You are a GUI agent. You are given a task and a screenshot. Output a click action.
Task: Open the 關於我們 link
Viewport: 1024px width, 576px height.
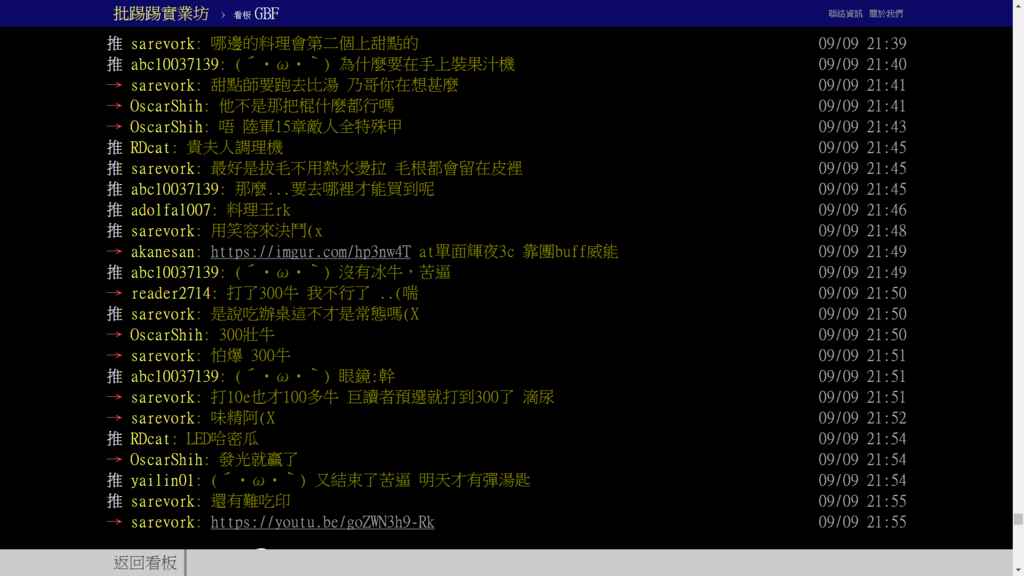[x=886, y=14]
